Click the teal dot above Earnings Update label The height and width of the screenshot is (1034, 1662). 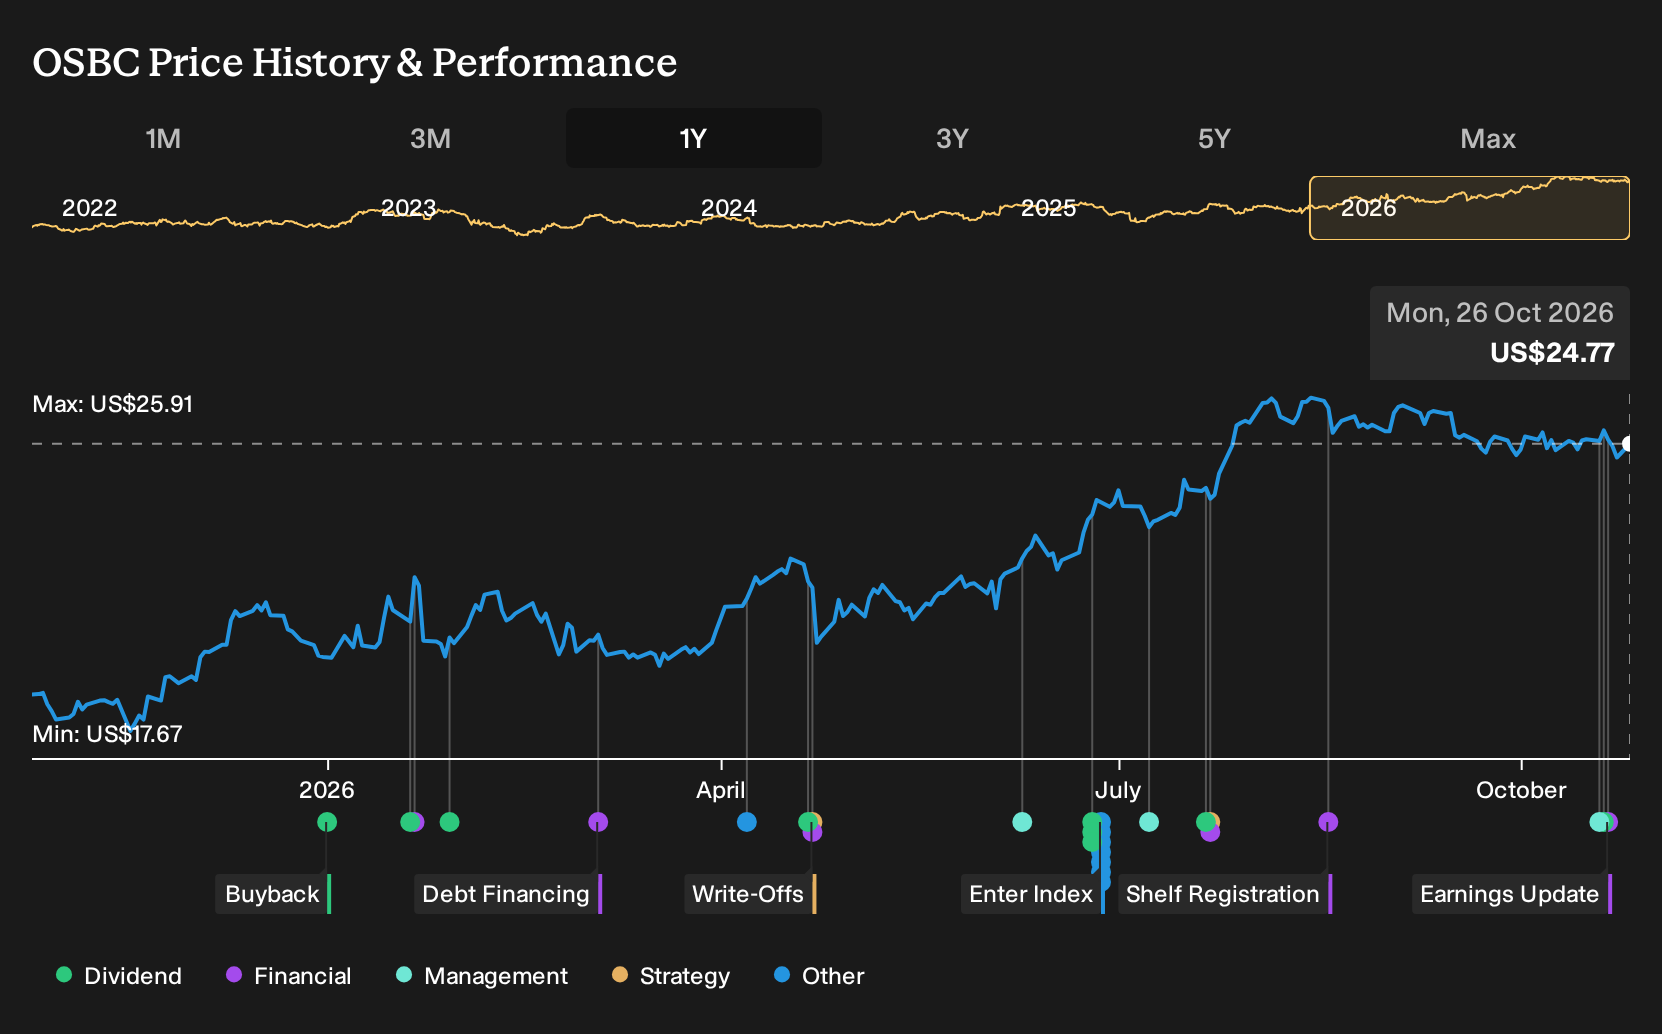[1598, 822]
